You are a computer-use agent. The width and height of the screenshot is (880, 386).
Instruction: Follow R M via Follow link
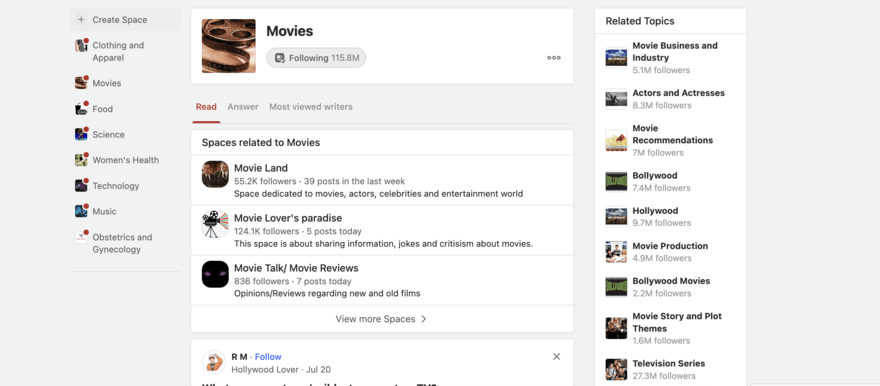point(268,357)
